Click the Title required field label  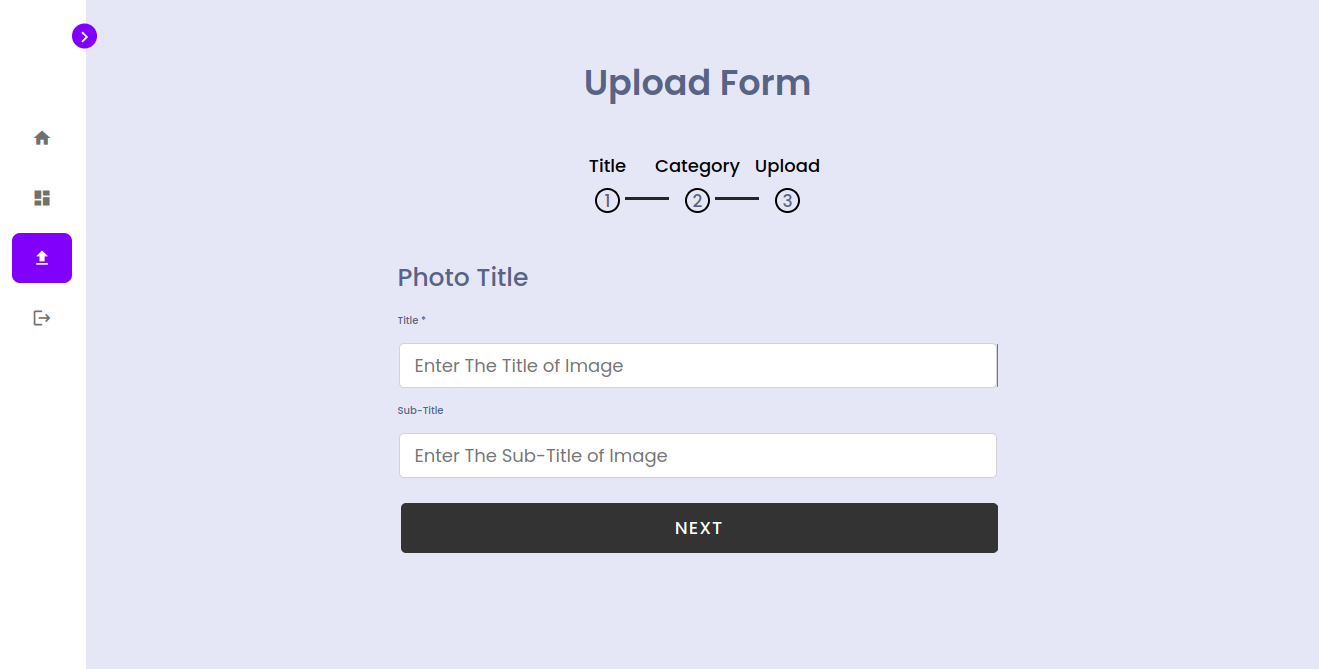click(410, 320)
